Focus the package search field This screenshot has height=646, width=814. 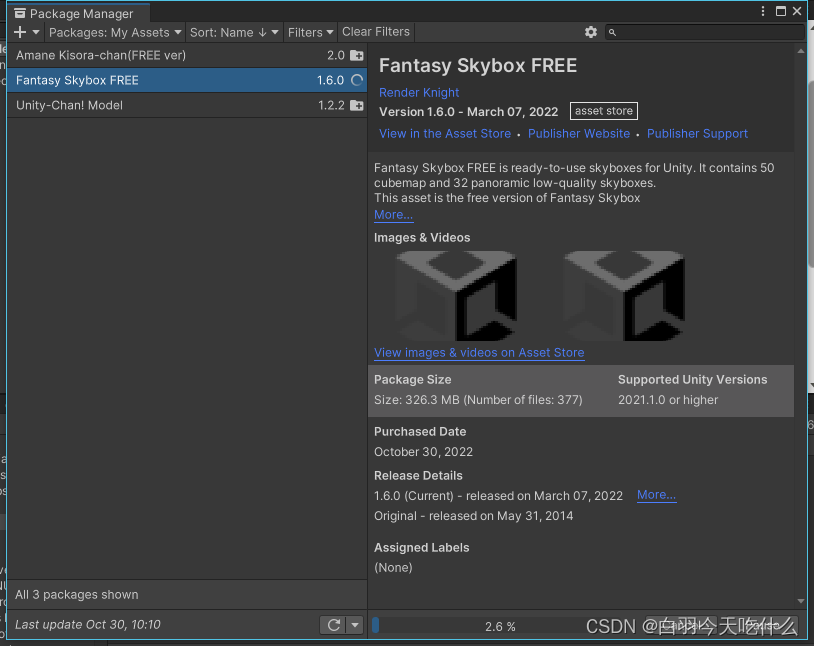click(x=704, y=32)
